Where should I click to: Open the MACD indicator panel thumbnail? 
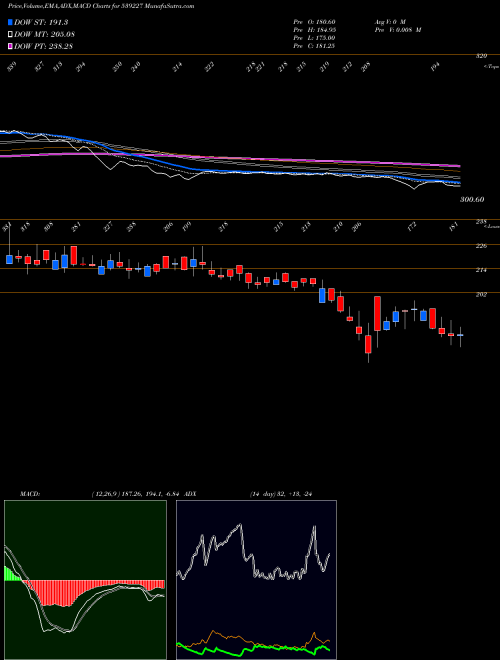(85, 580)
